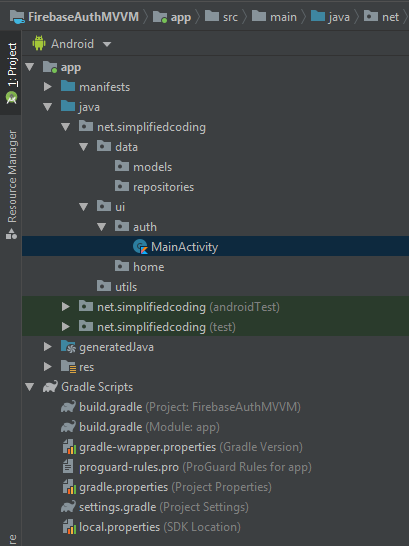Click the src breadcrumb folder

point(222,17)
